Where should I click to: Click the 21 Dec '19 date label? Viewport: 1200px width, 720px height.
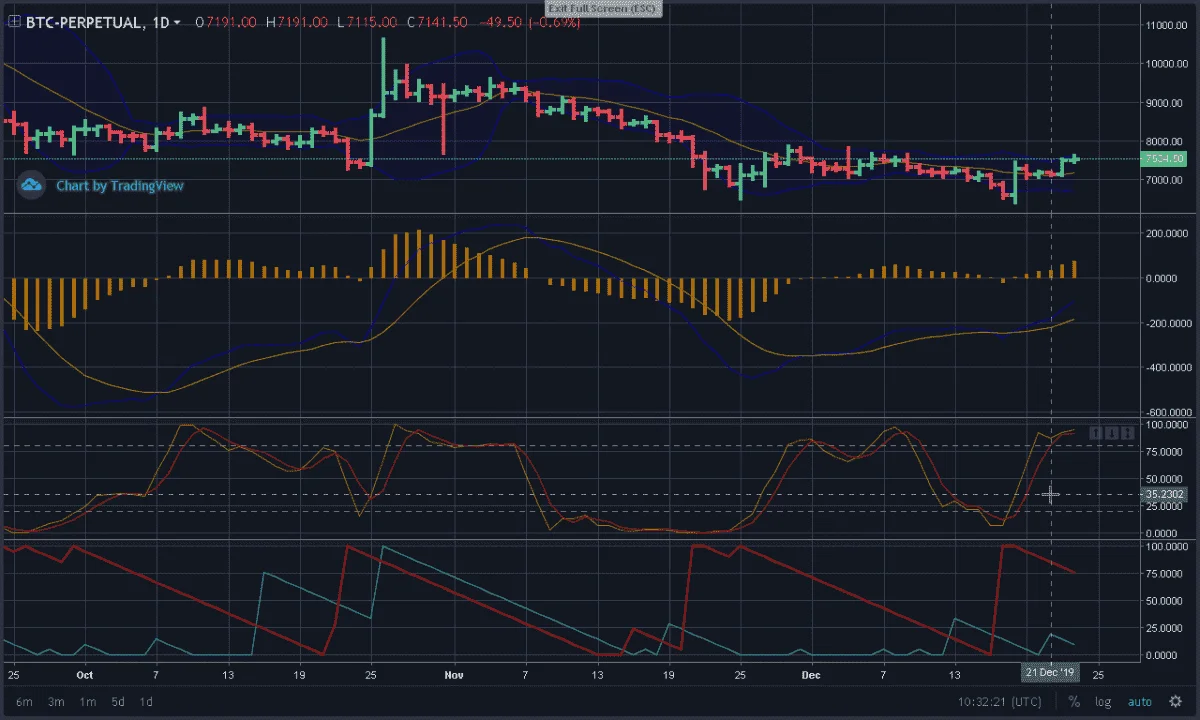point(1049,672)
